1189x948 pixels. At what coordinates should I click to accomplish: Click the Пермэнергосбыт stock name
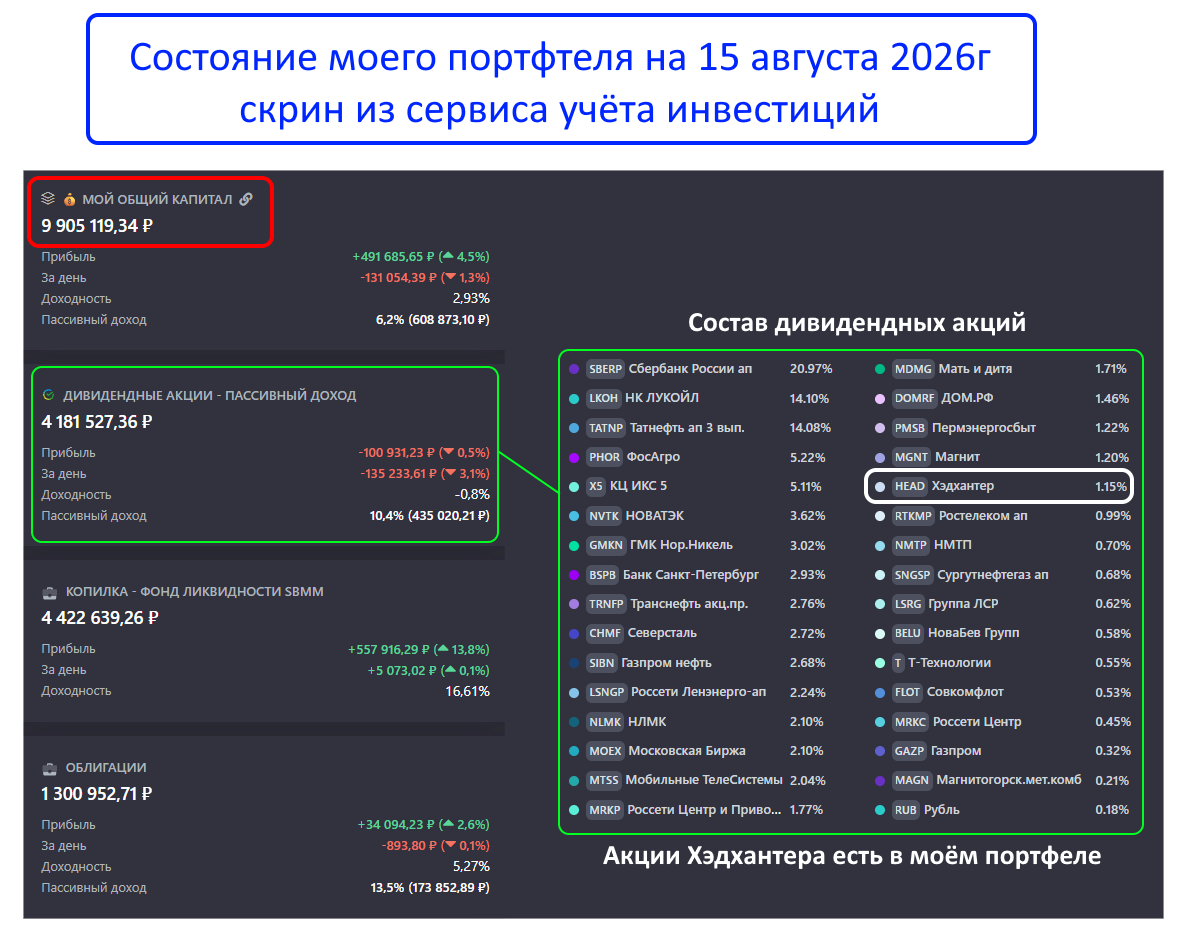(984, 428)
